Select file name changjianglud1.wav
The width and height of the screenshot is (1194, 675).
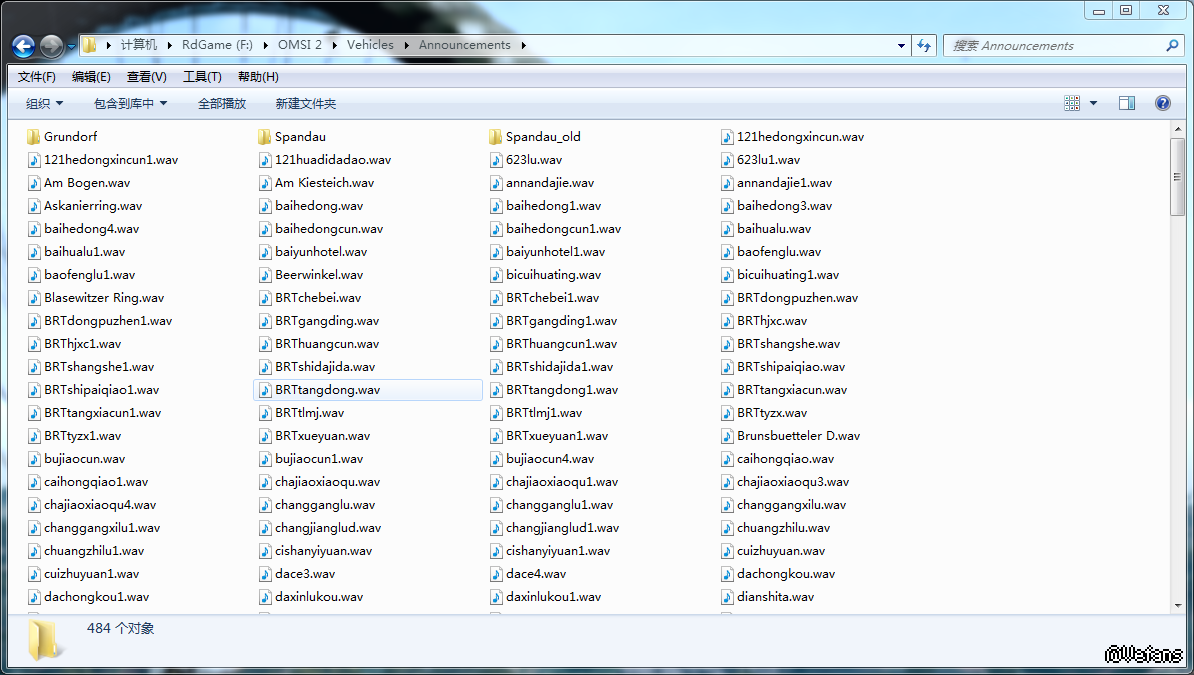(x=562, y=528)
